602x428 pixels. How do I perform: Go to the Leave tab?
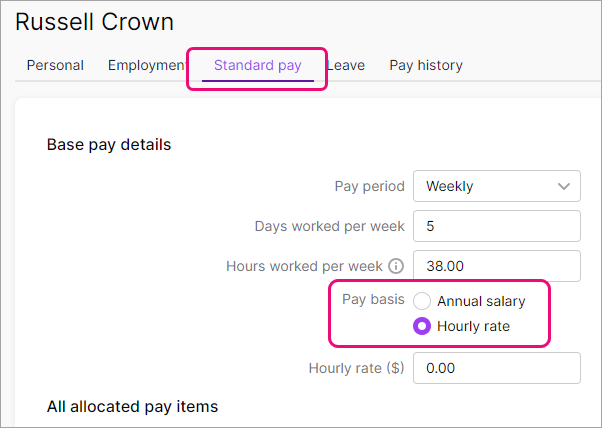tap(346, 65)
